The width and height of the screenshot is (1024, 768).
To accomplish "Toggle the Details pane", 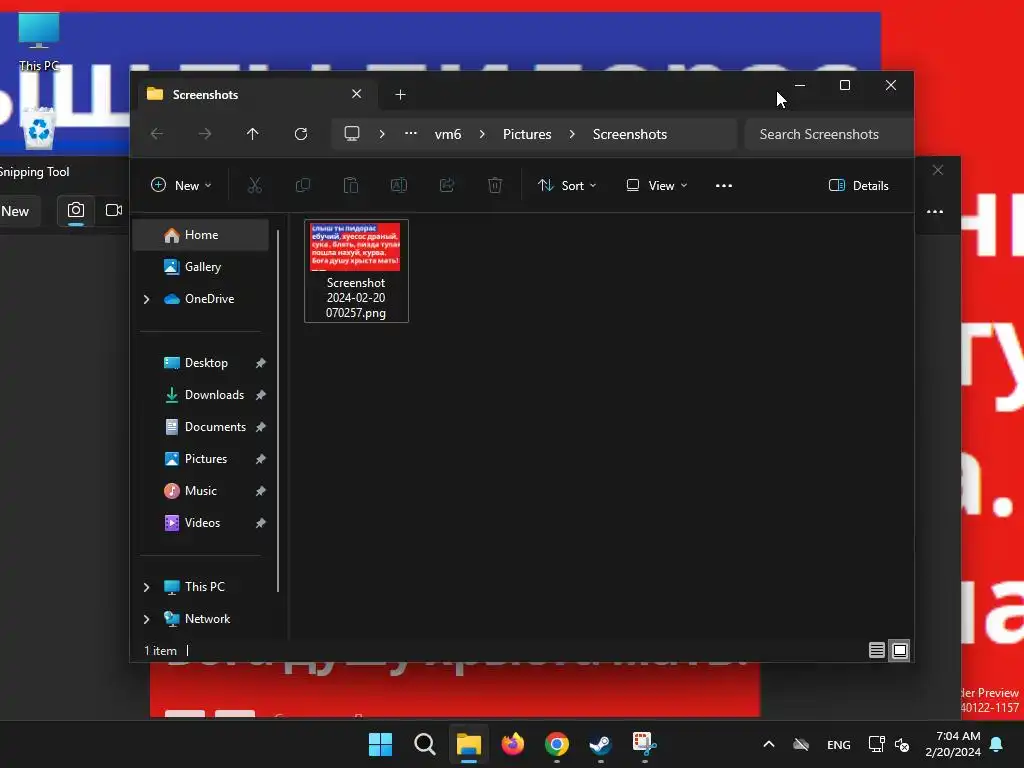I will point(859,185).
